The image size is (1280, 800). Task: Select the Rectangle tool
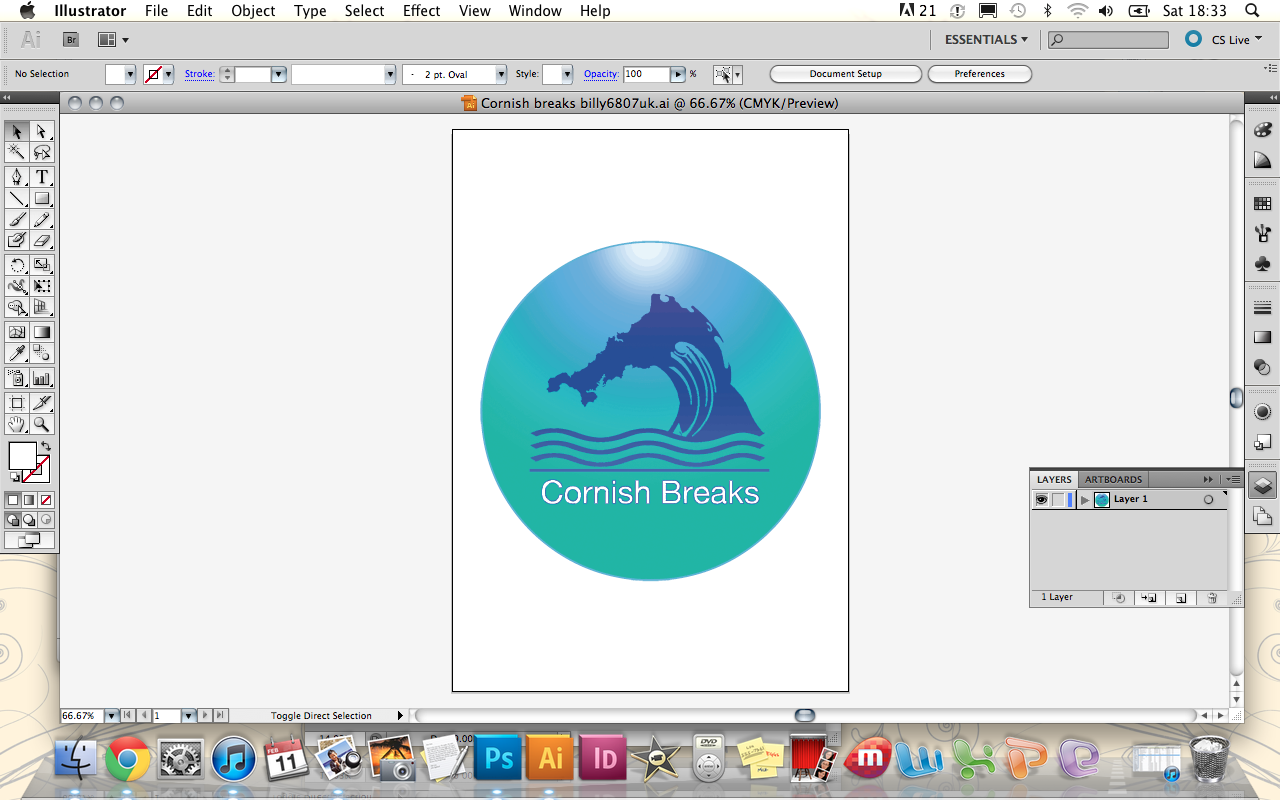[x=42, y=198]
